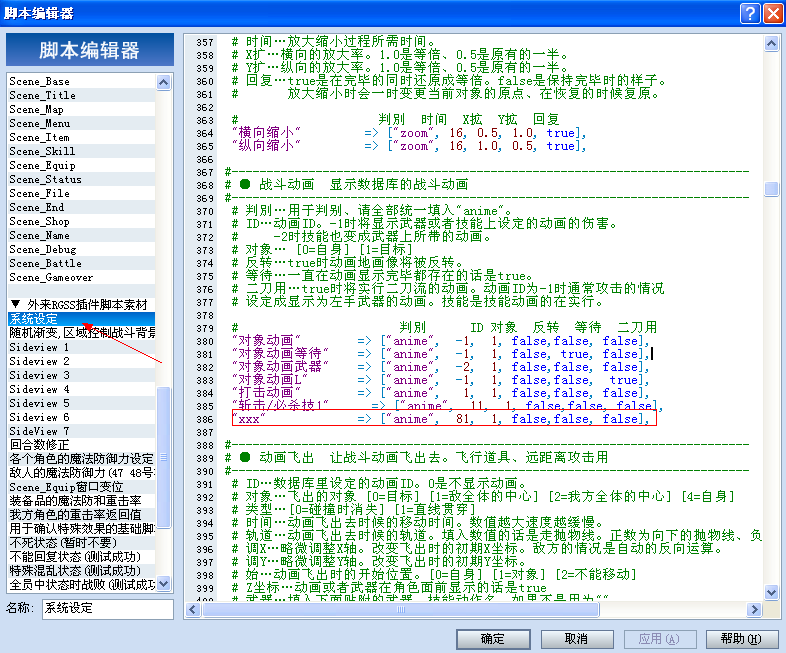This screenshot has width=786, height=653.
Task: Select Scene_Equip窗口变位 script
Action: pyautogui.click(x=82, y=487)
